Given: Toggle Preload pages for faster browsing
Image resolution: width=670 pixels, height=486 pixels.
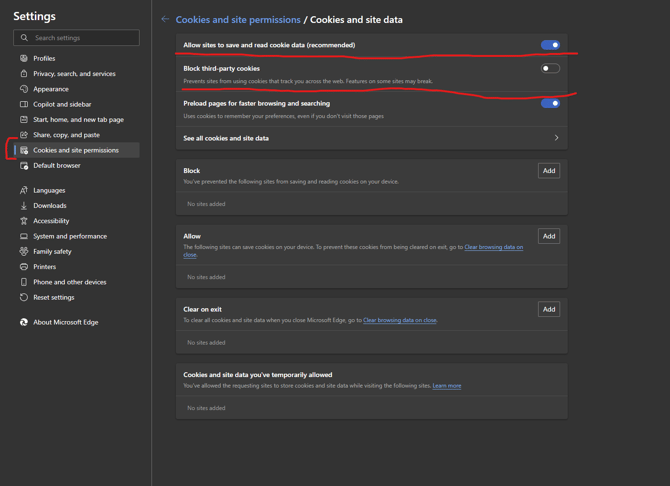Looking at the screenshot, I should [x=550, y=103].
